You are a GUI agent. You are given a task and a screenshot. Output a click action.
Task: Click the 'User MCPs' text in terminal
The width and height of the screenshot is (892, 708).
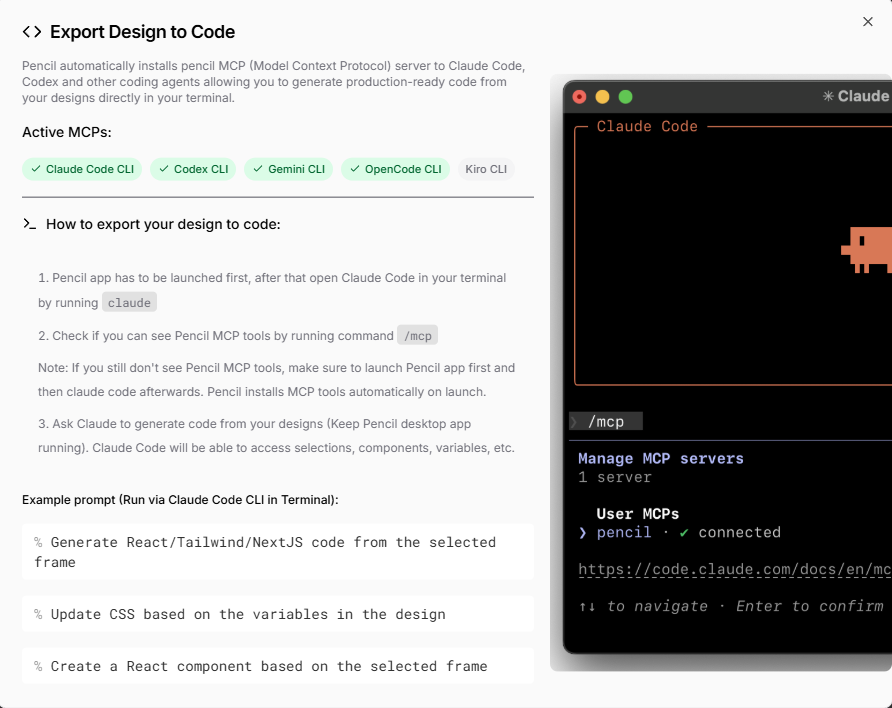[637, 514]
